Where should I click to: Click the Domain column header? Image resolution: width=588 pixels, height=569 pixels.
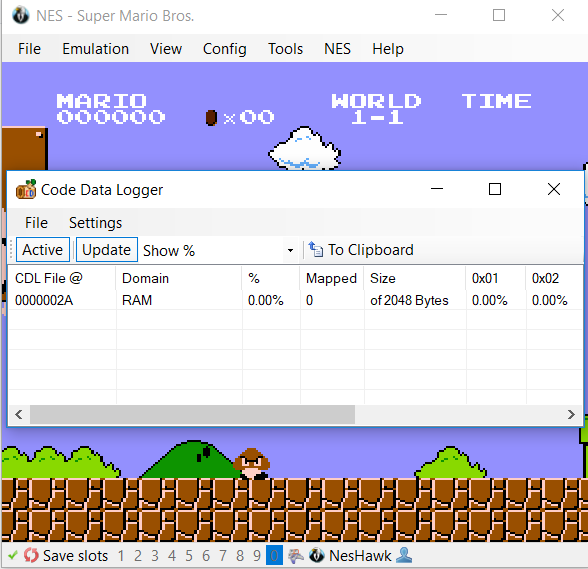point(179,278)
